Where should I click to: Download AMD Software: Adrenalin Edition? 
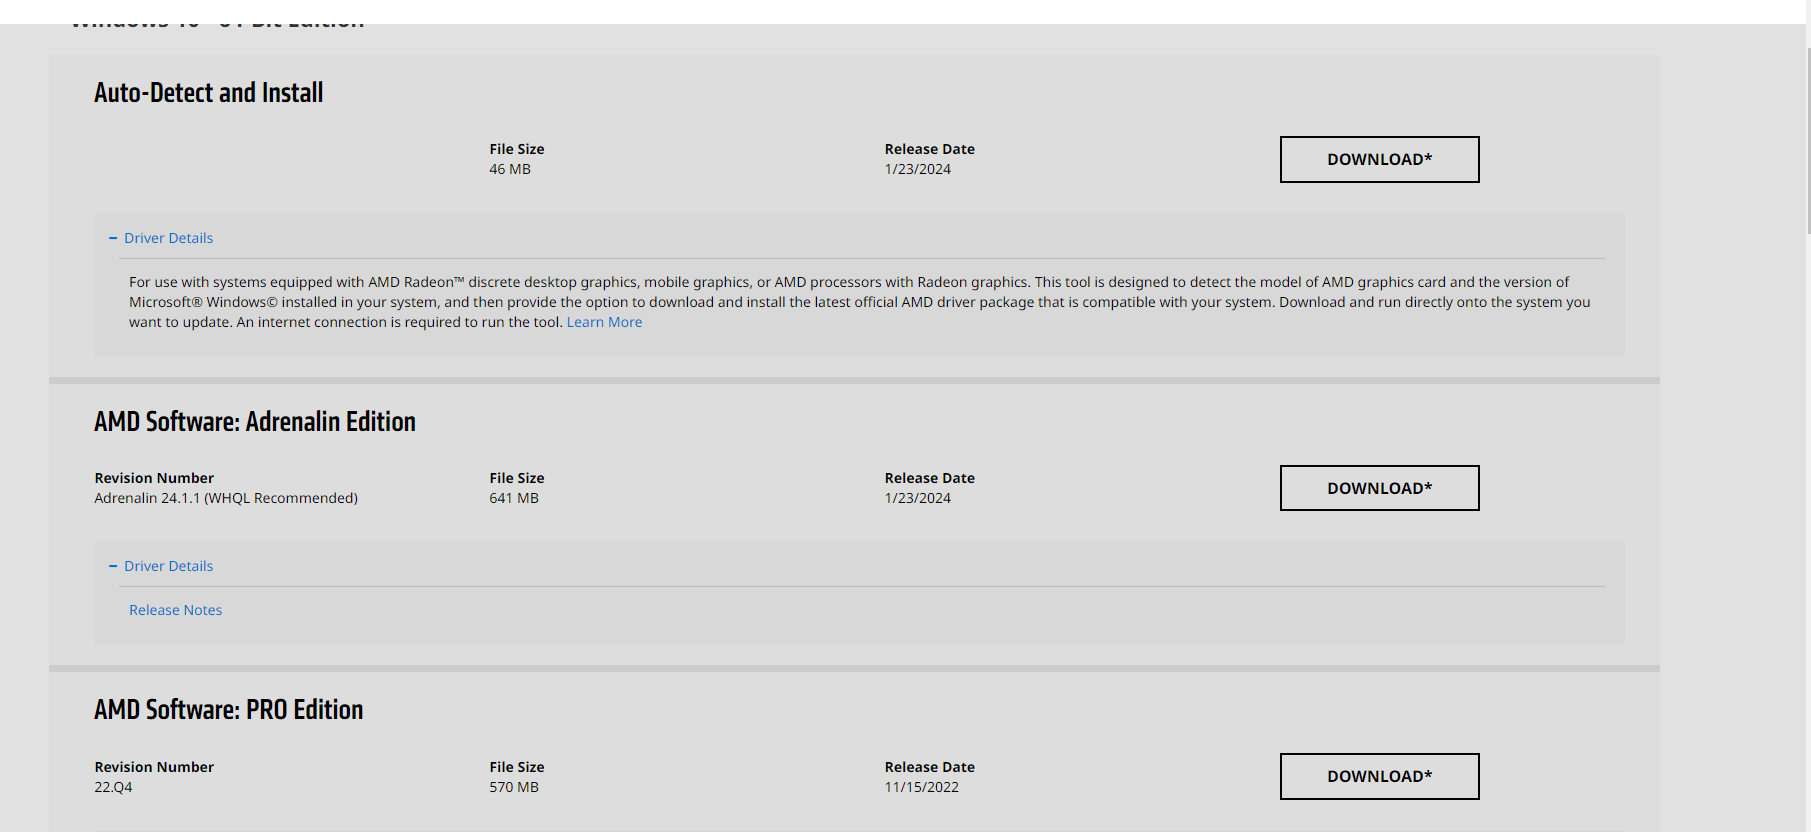tap(1379, 488)
